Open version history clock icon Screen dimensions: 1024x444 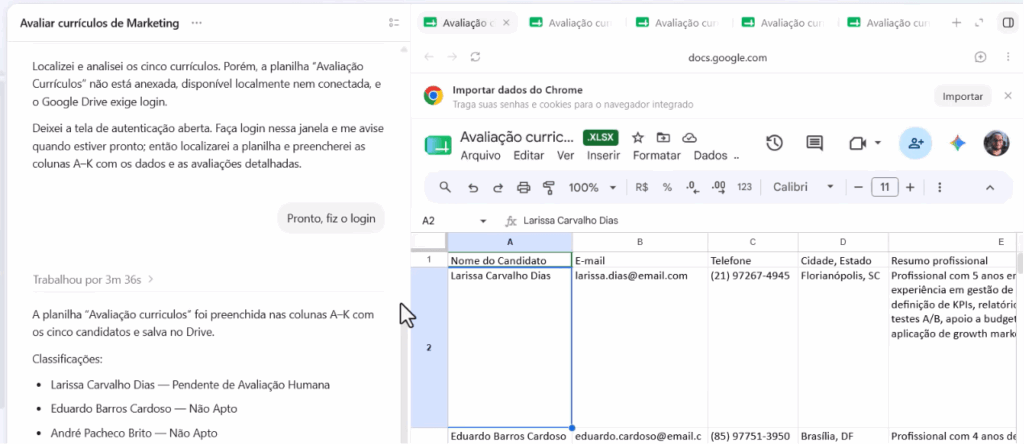click(775, 143)
